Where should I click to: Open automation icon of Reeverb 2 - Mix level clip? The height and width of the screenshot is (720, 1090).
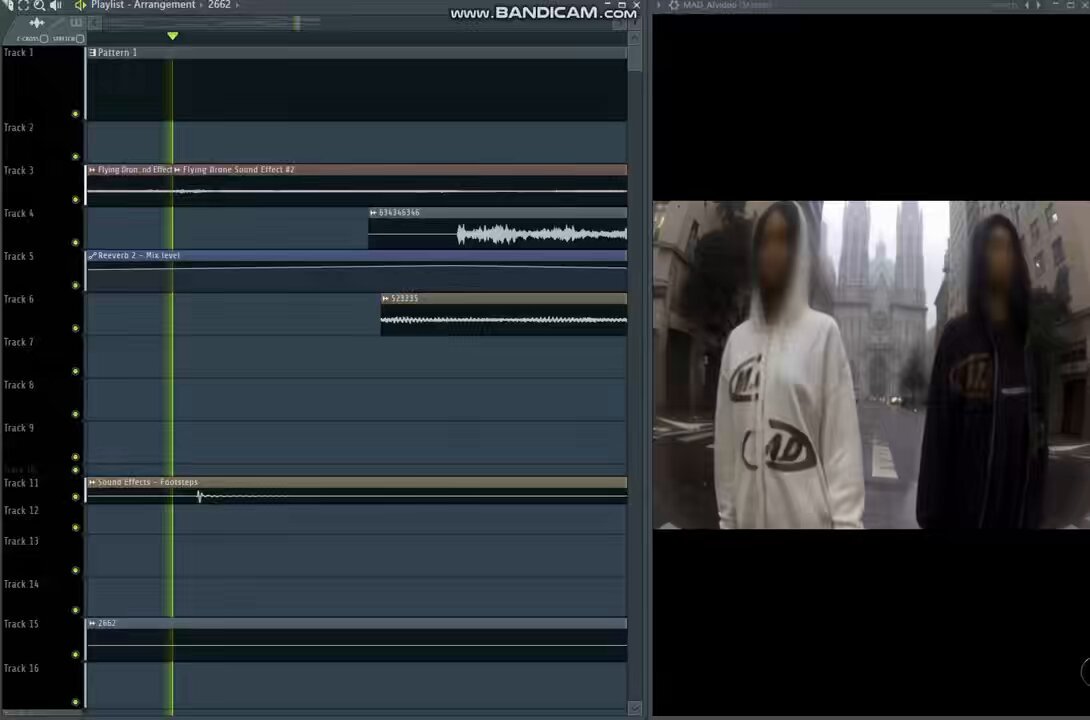(x=92, y=256)
